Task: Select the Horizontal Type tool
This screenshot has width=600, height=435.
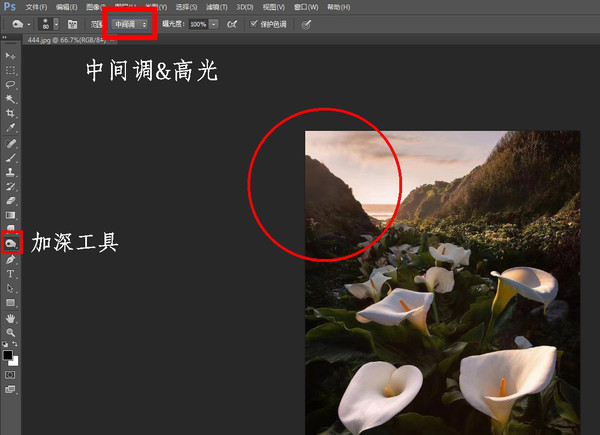Action: pyautogui.click(x=11, y=273)
